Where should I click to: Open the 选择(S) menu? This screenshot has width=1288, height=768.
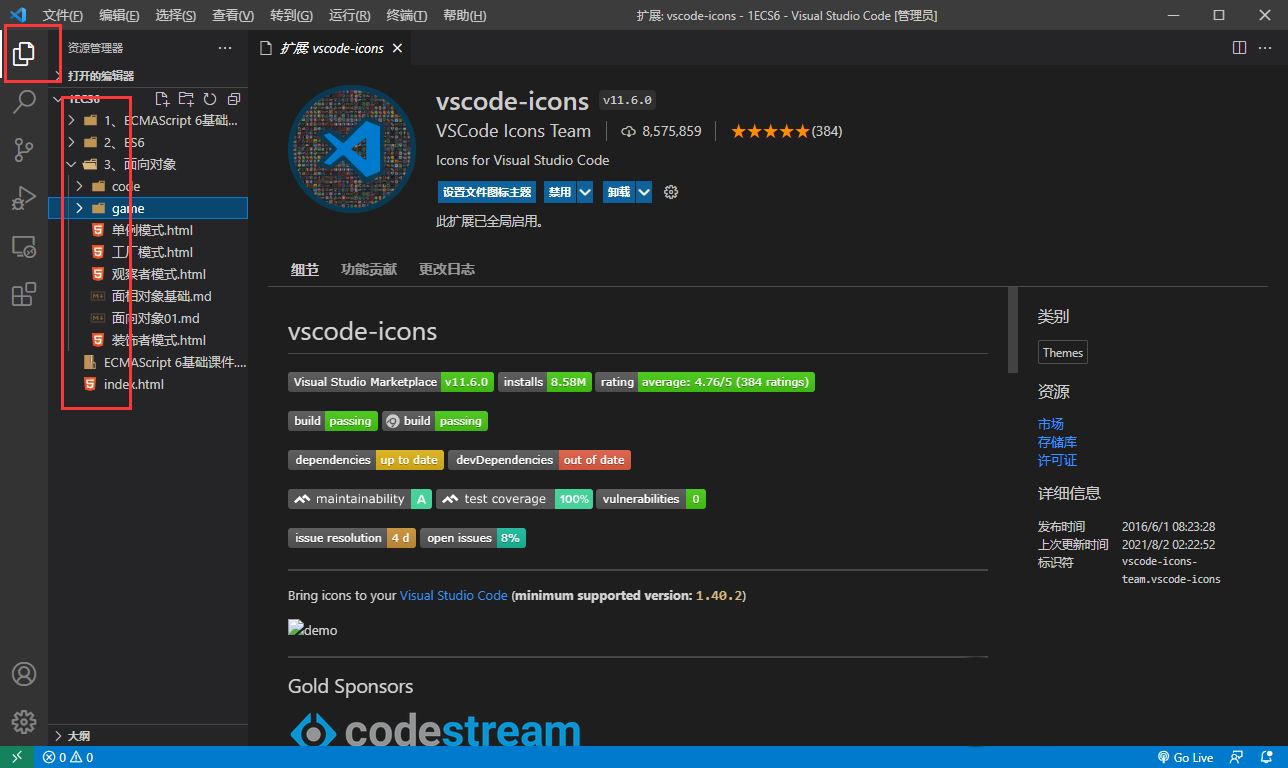pyautogui.click(x=176, y=15)
